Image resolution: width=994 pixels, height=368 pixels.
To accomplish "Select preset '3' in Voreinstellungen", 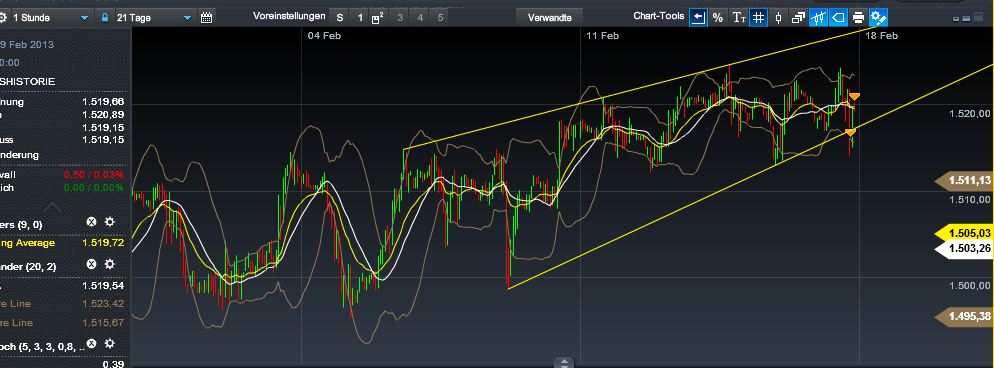I will (400, 18).
